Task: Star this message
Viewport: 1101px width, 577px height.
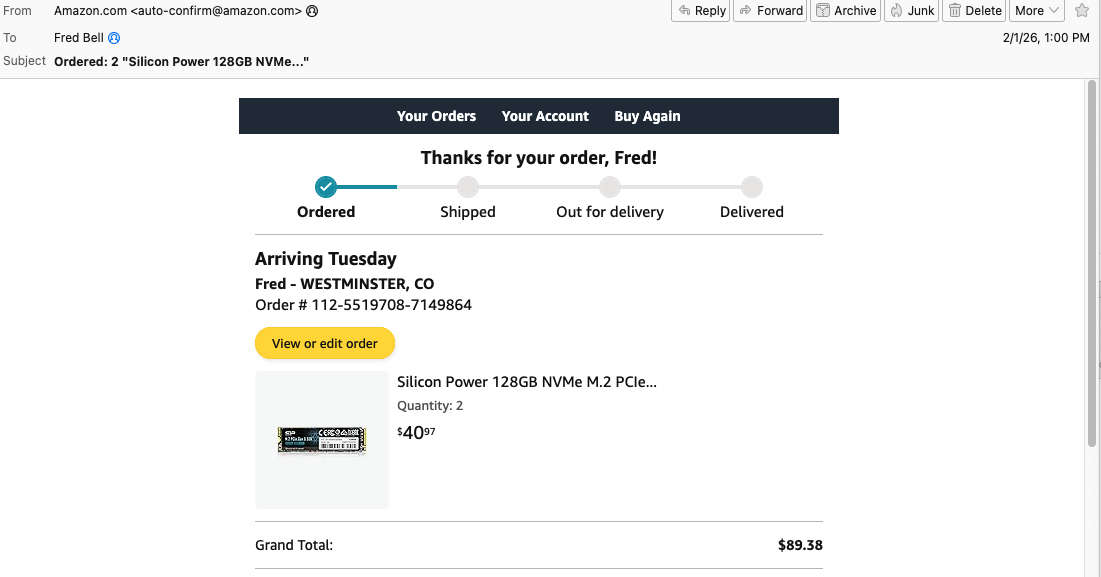Action: click(1082, 11)
